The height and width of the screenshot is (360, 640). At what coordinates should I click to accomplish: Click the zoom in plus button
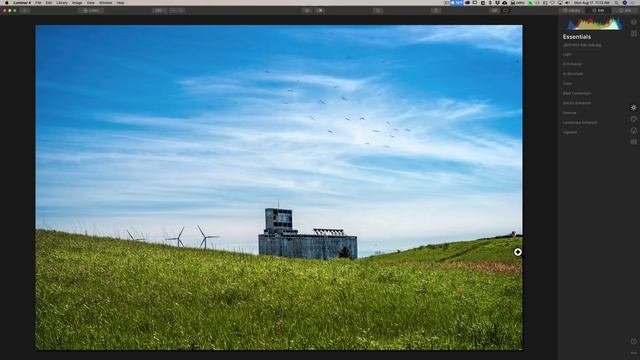coord(181,11)
